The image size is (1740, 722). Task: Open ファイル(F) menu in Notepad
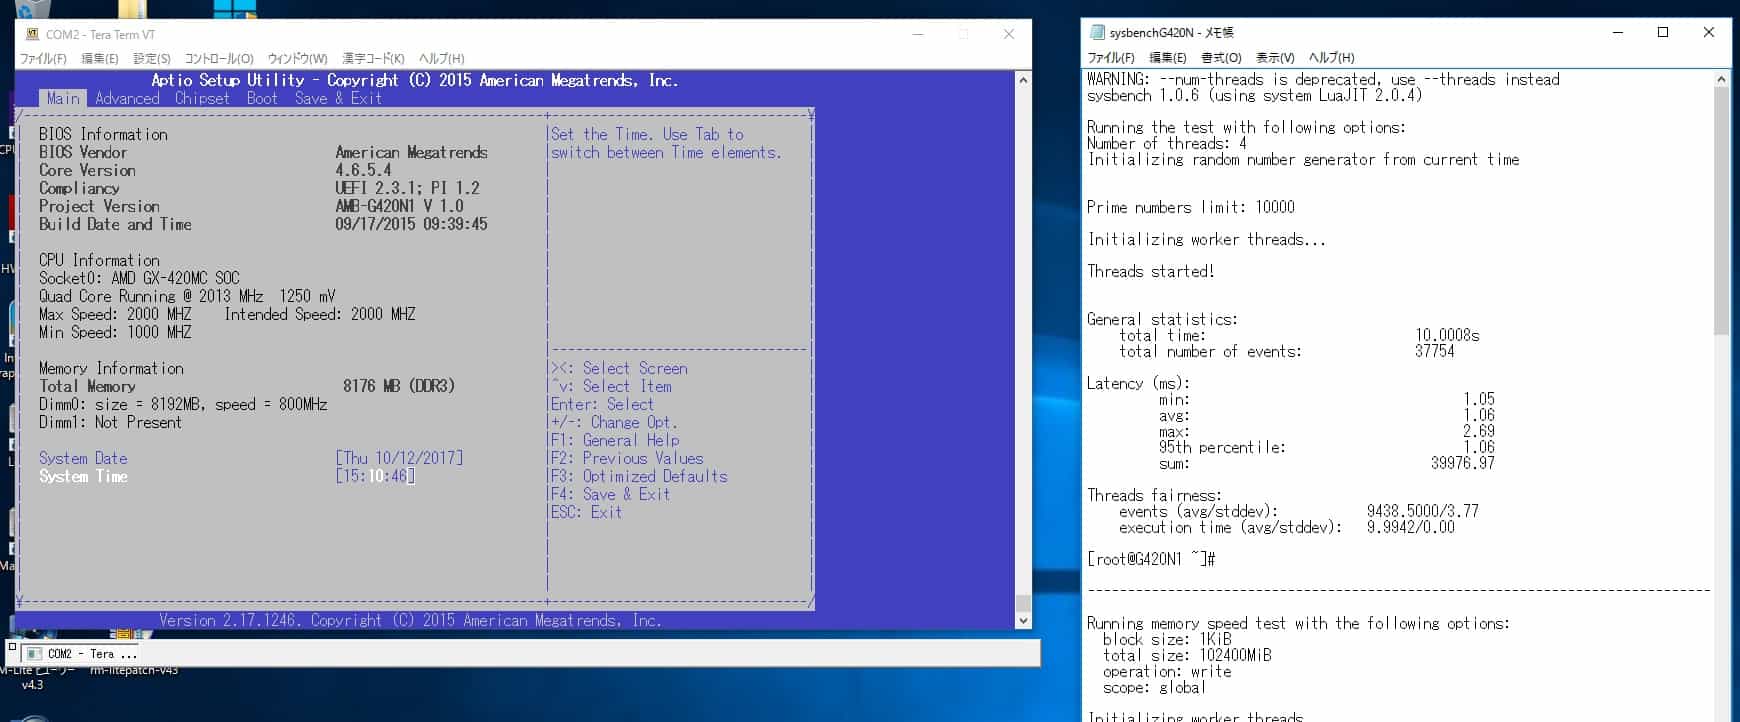pyautogui.click(x=1111, y=58)
